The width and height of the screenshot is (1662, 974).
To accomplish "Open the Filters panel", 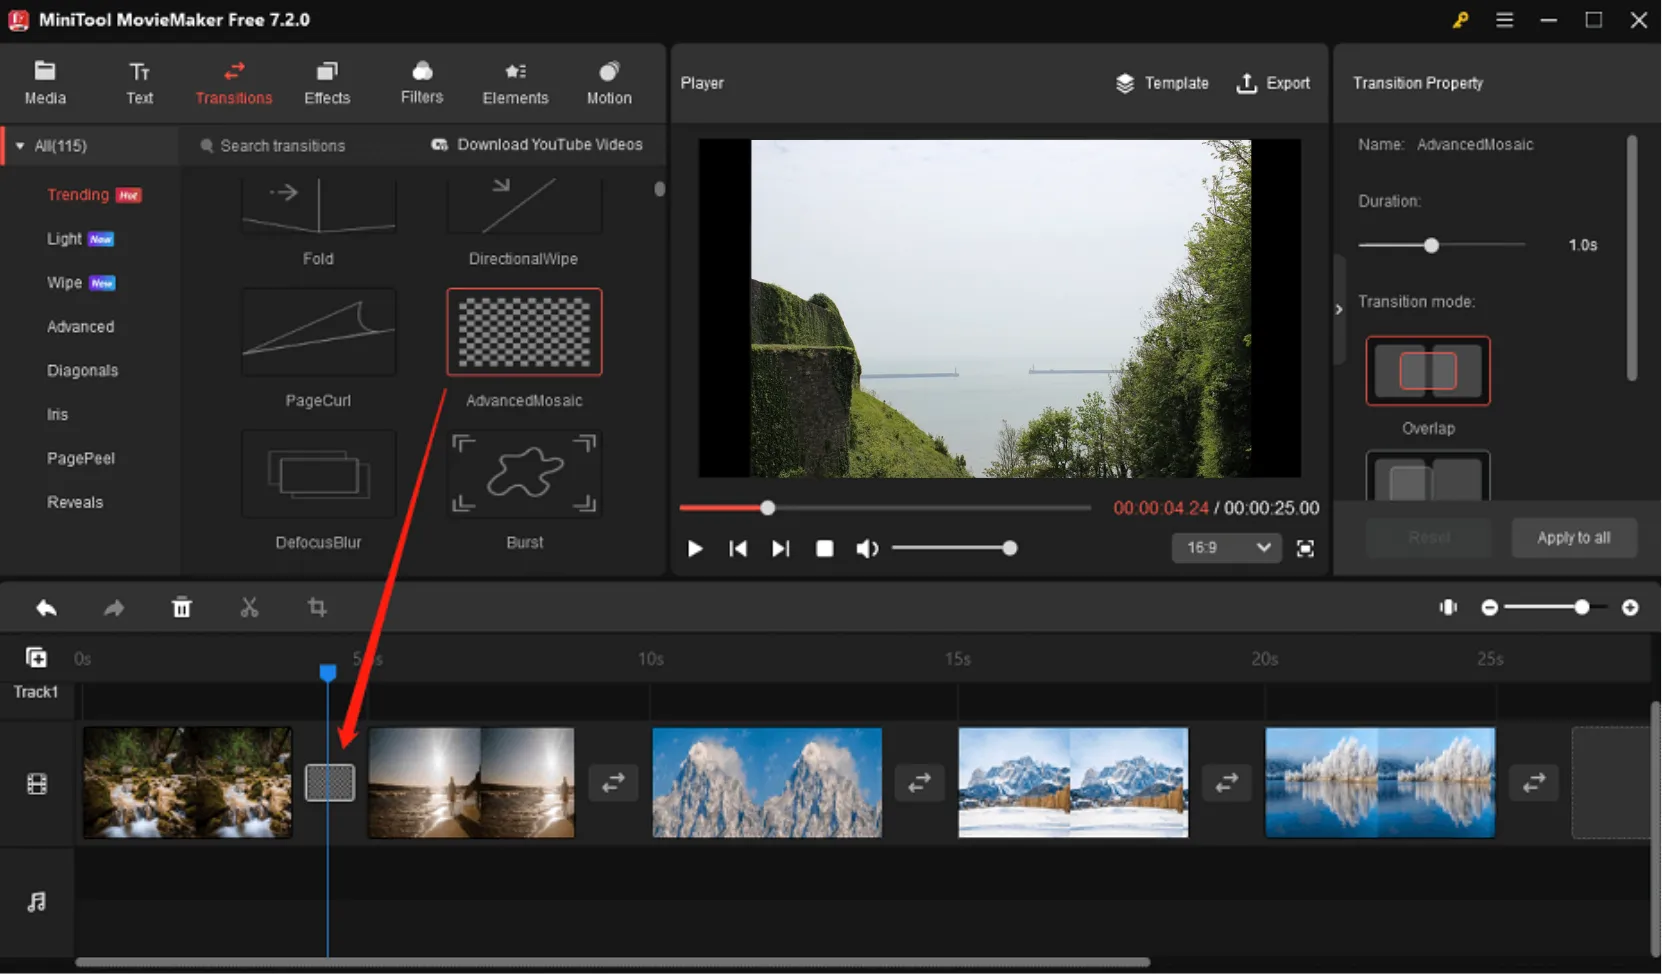I will [420, 82].
